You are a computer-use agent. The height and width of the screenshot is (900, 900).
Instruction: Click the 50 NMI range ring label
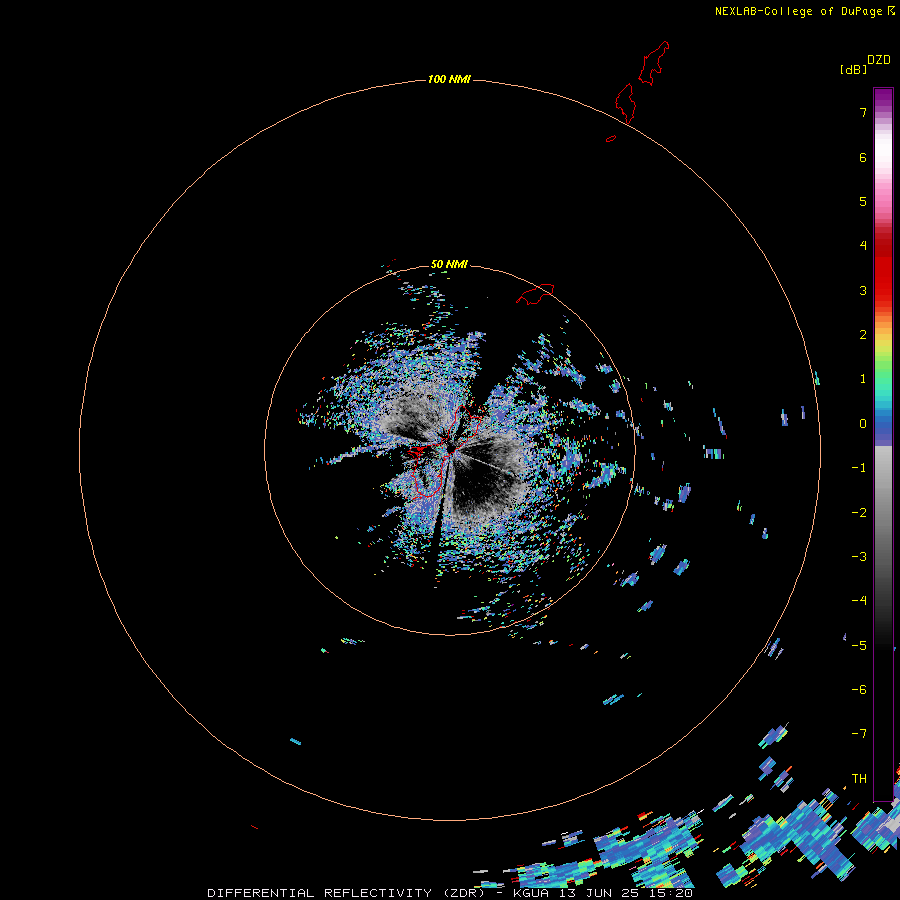(449, 264)
